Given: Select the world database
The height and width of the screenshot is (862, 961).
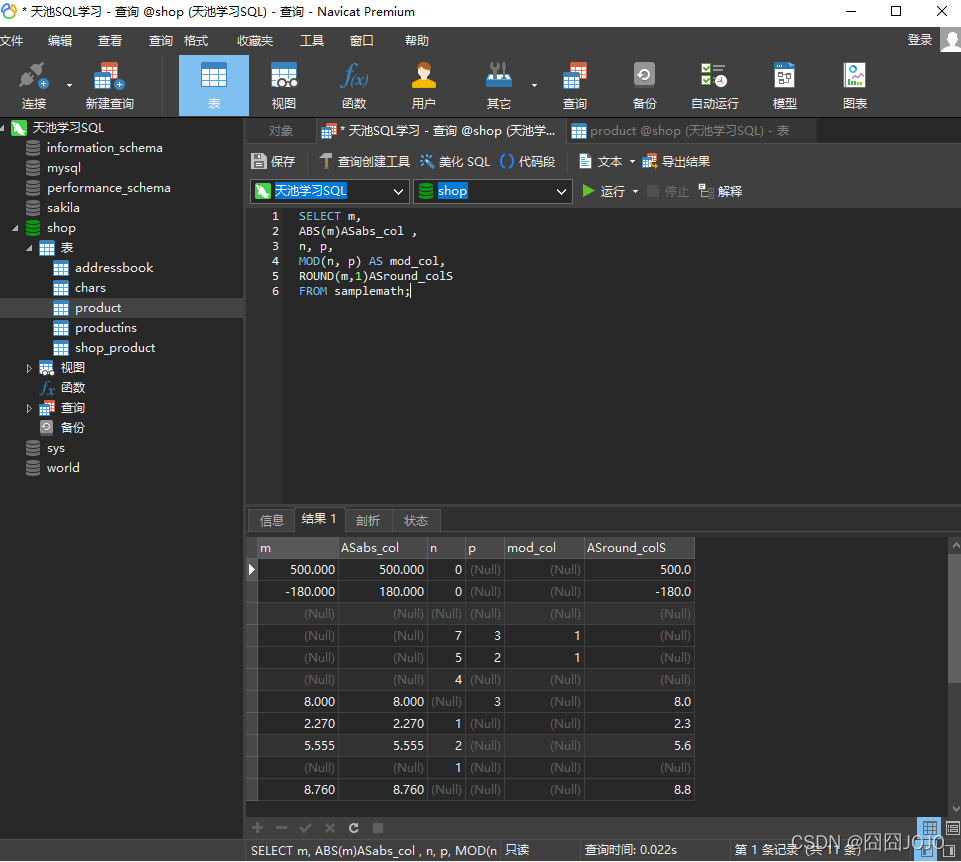Looking at the screenshot, I should coord(63,468).
